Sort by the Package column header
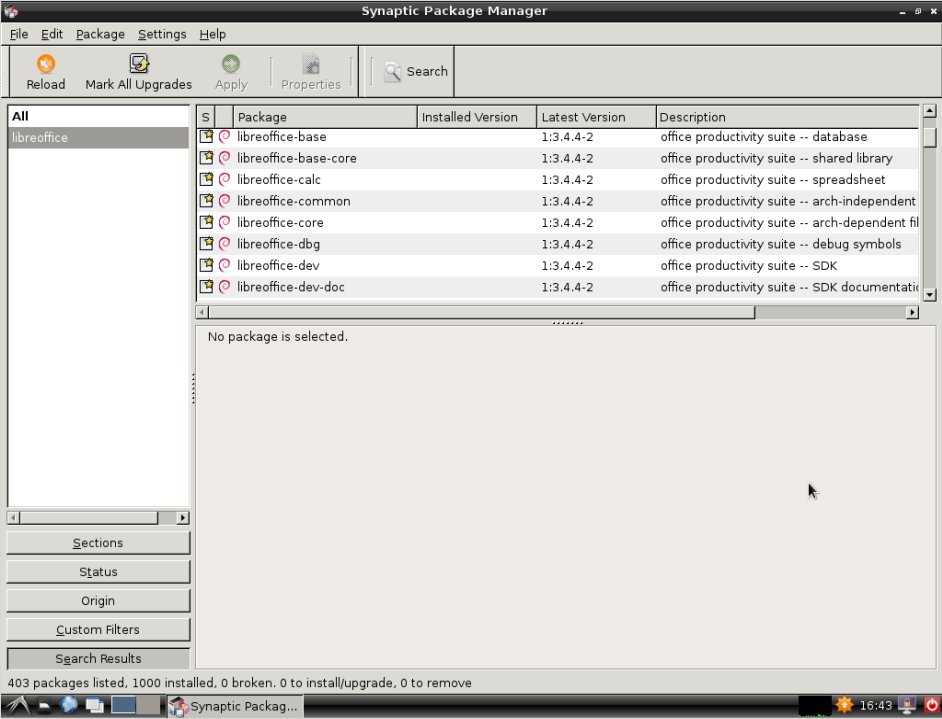Viewport: 942px width, 719px height. (324, 117)
